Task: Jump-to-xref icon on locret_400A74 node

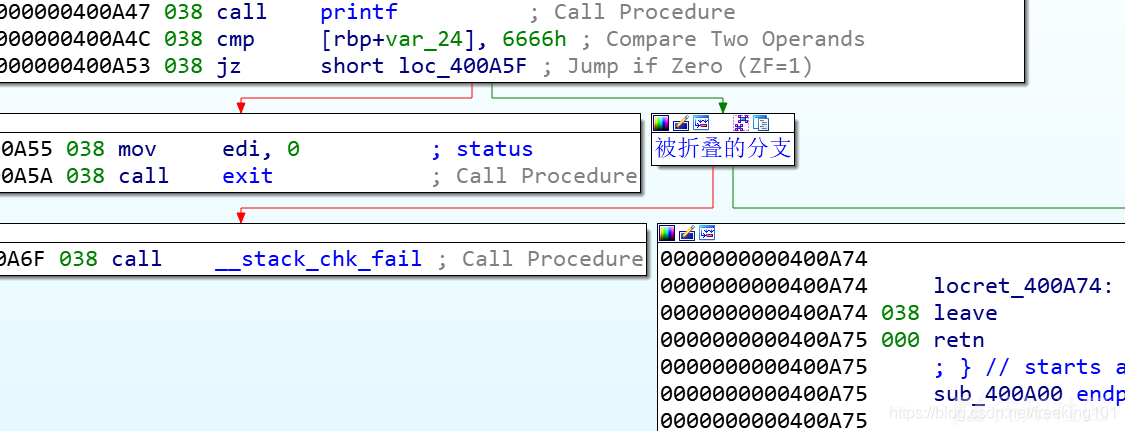Action: (707, 233)
